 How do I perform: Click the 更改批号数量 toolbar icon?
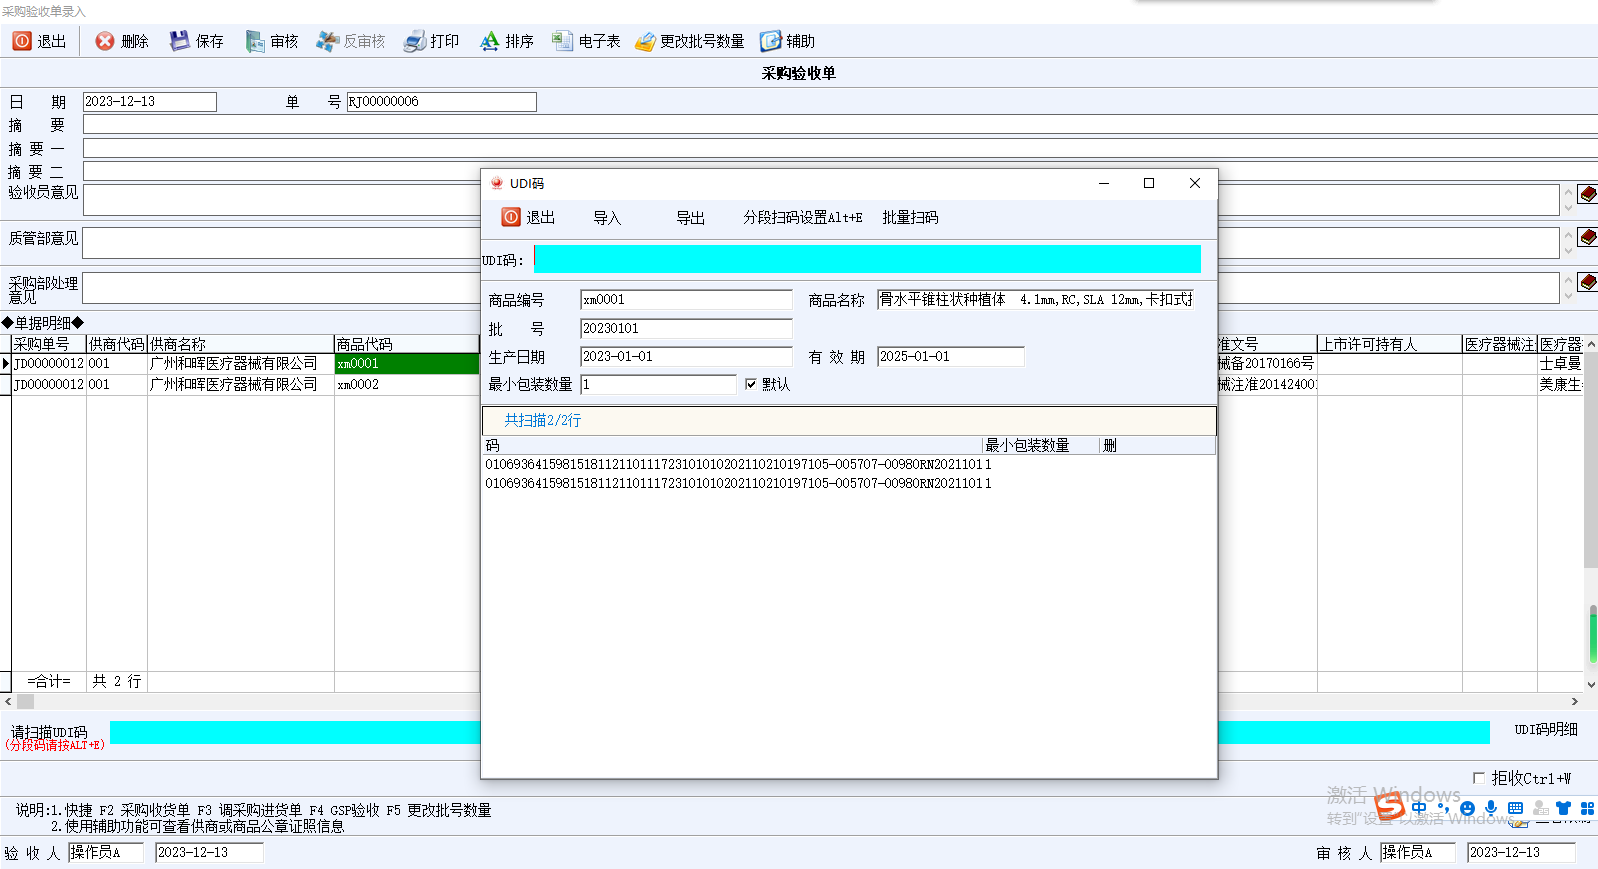pos(645,41)
